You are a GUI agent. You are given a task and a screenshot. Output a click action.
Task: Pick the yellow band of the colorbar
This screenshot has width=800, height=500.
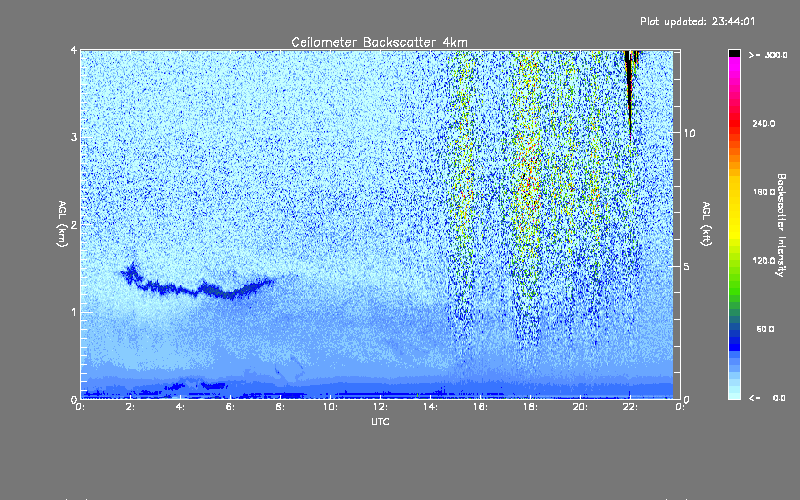point(734,209)
